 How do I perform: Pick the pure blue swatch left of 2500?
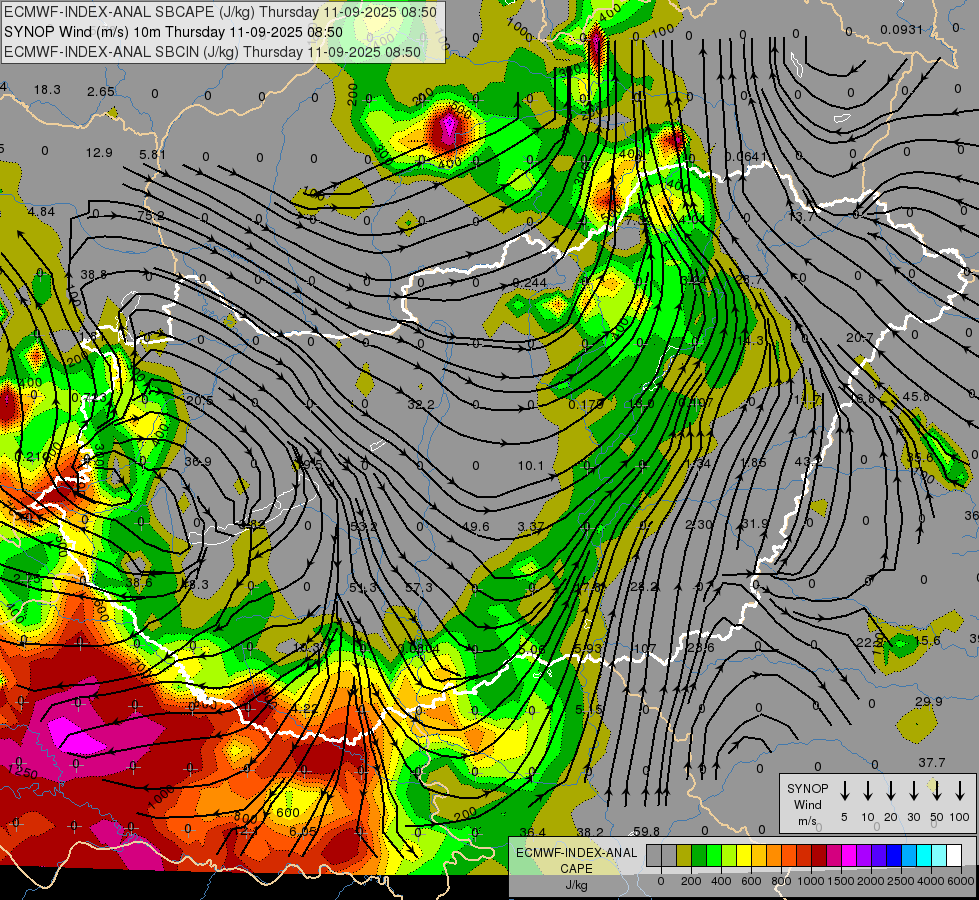coord(893,856)
